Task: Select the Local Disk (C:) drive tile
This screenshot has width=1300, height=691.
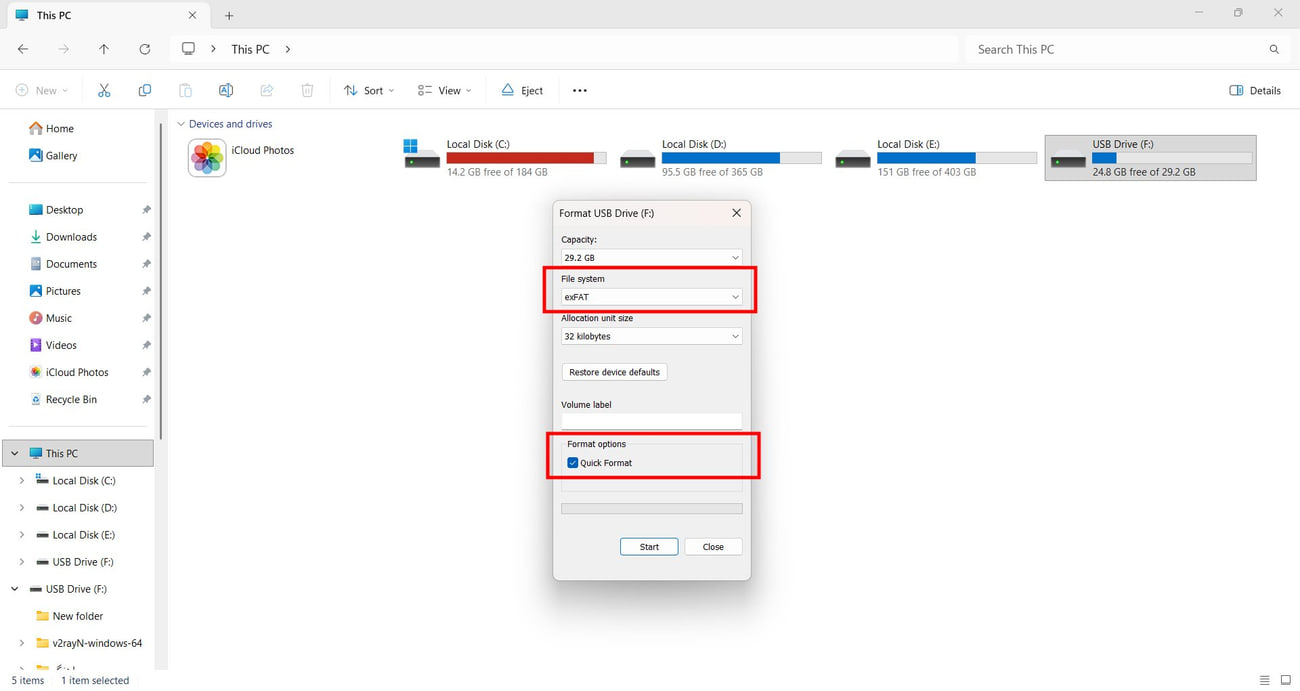Action: coord(505,158)
